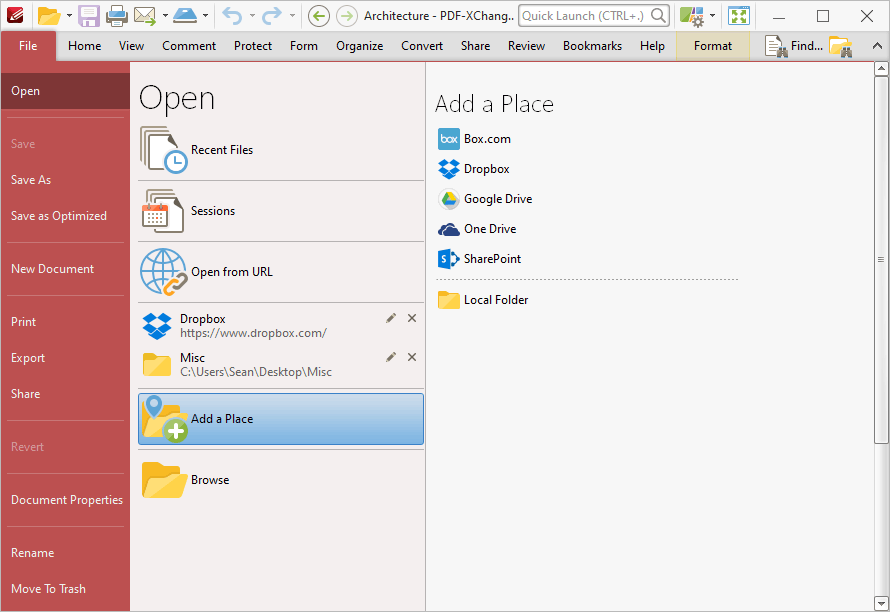
Task: Click the Undo arrow icon
Action: pyautogui.click(x=232, y=16)
